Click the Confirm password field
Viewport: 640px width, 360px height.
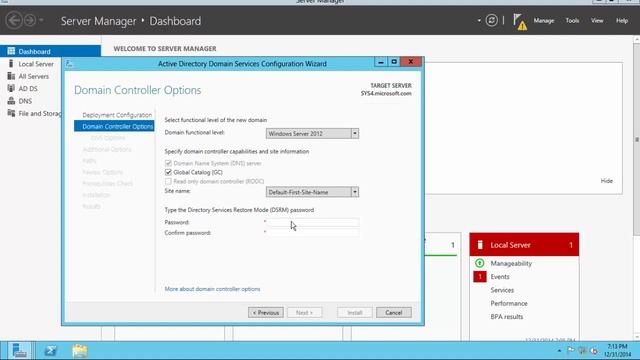click(x=313, y=233)
